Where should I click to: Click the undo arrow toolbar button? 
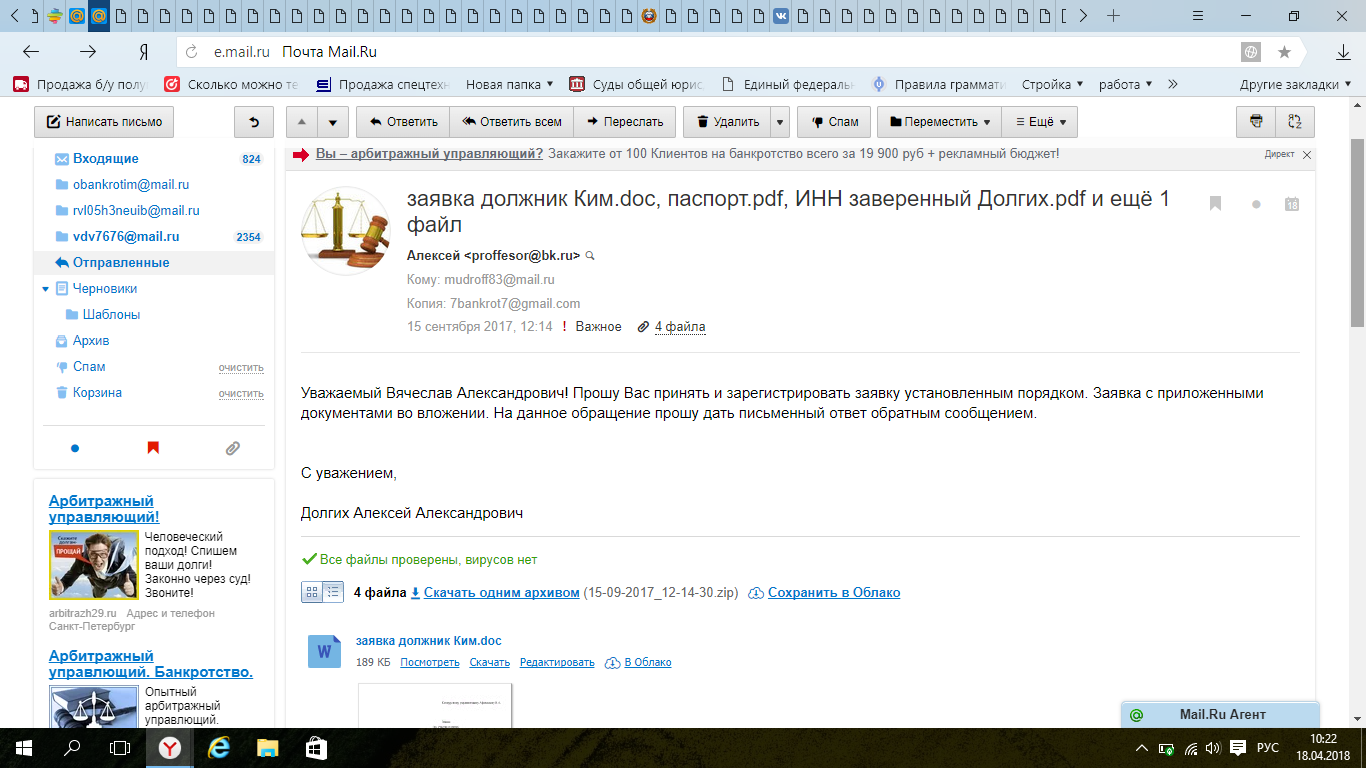[x=254, y=122]
